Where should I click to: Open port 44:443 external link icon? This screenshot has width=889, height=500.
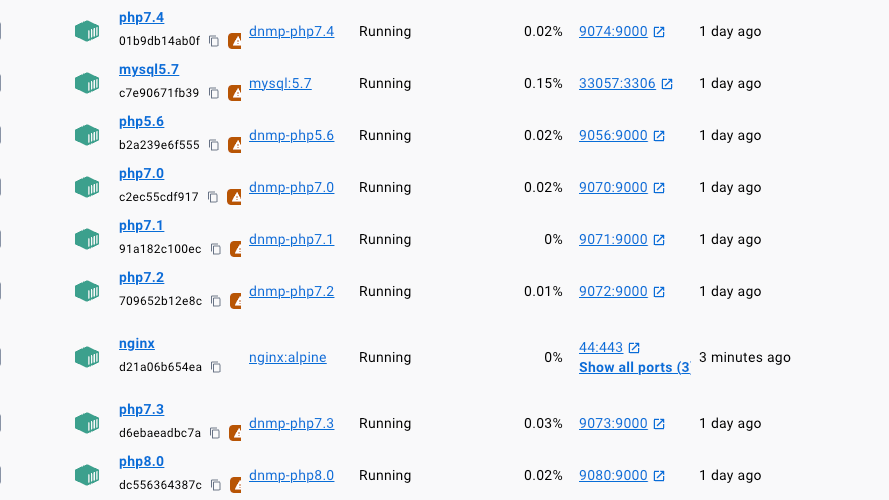coord(634,348)
